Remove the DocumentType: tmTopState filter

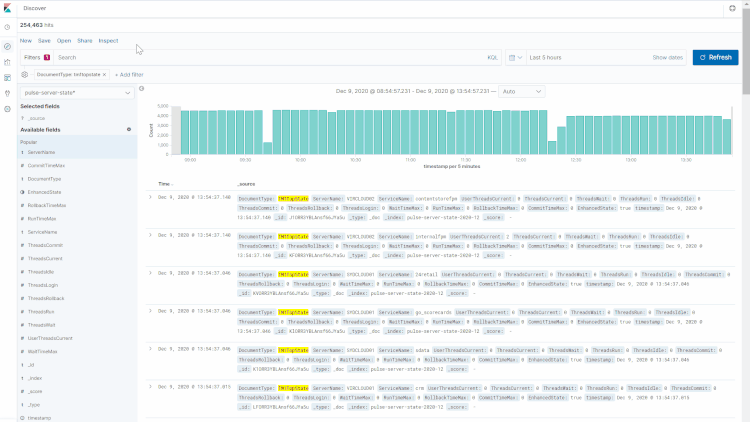(104, 75)
